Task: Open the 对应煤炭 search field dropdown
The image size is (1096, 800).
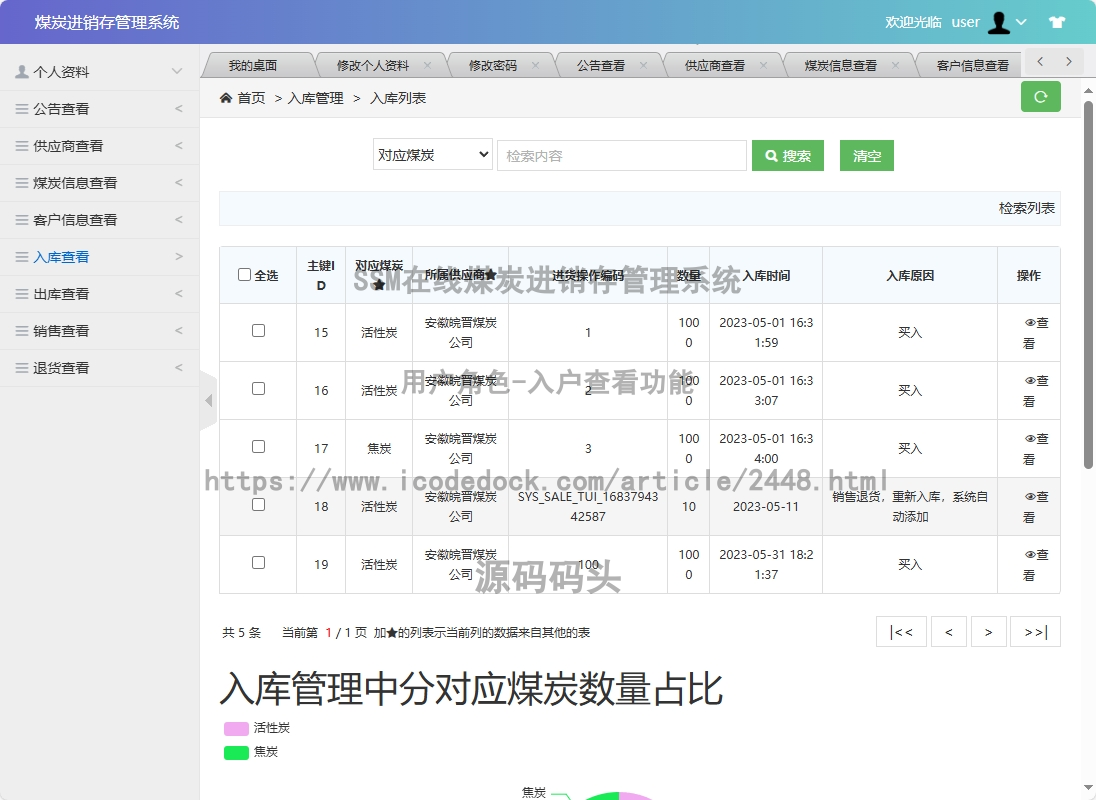Action: click(x=433, y=155)
